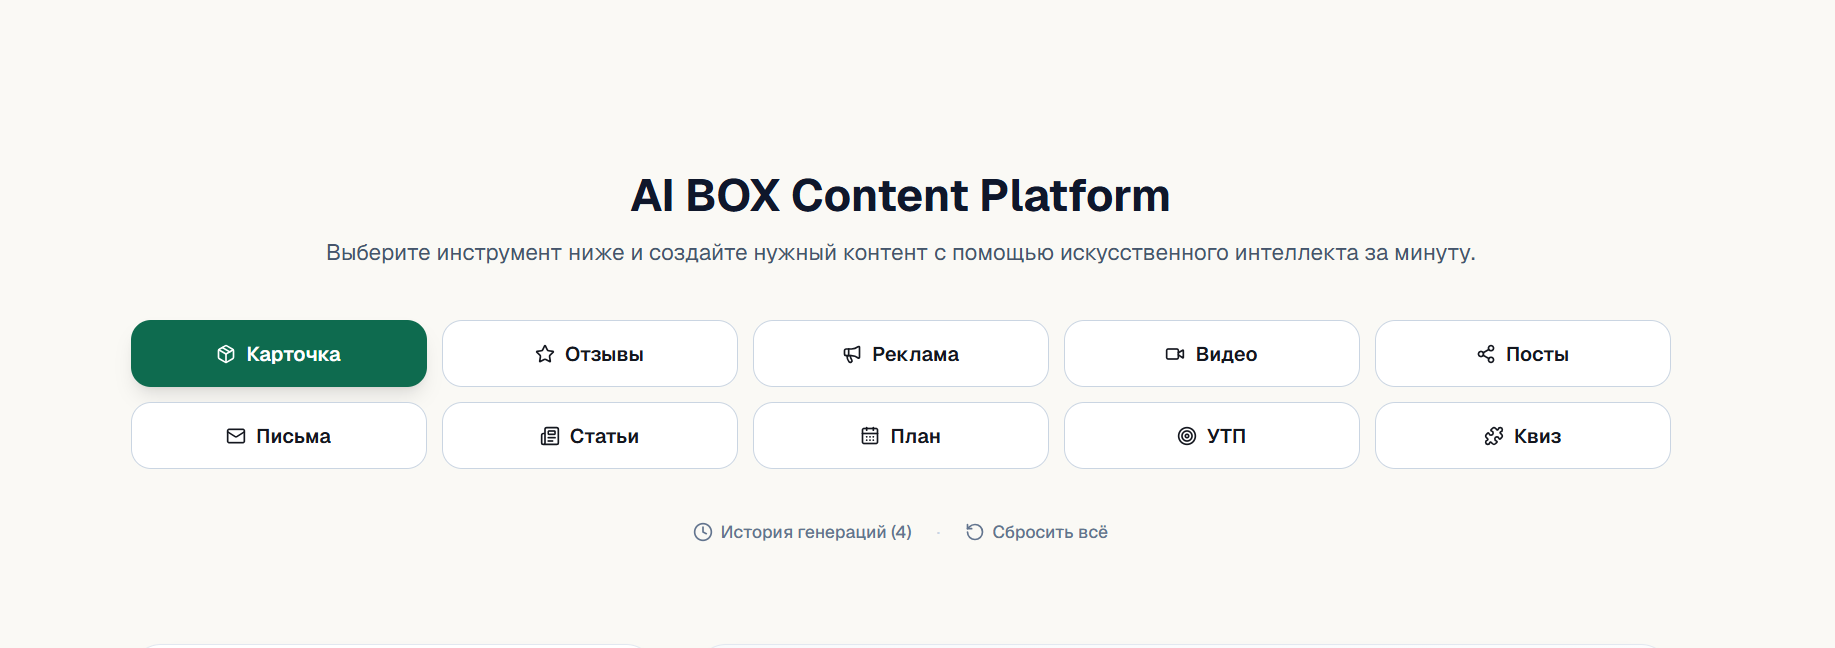Click the newspaper icon on Статьи
This screenshot has width=1835, height=648.
pyautogui.click(x=550, y=436)
